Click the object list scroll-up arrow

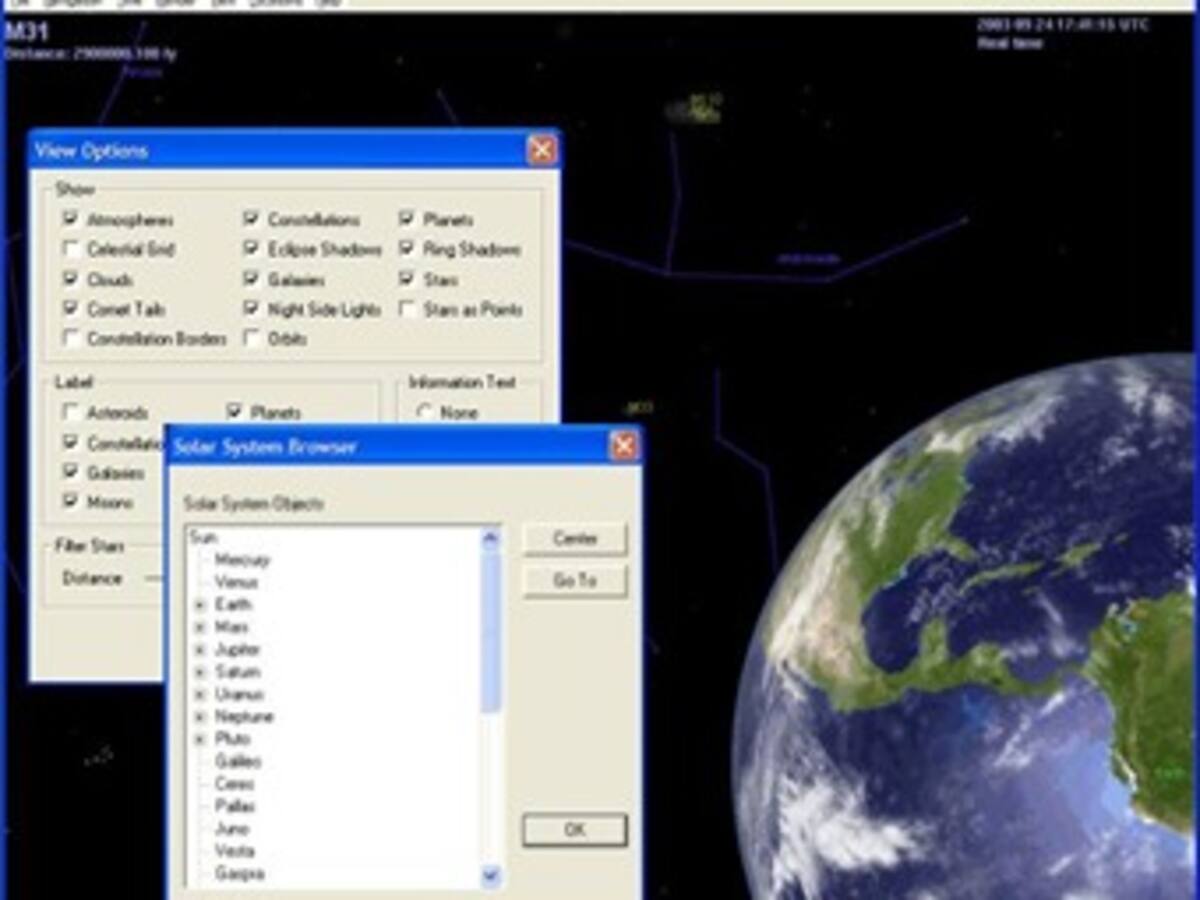490,538
